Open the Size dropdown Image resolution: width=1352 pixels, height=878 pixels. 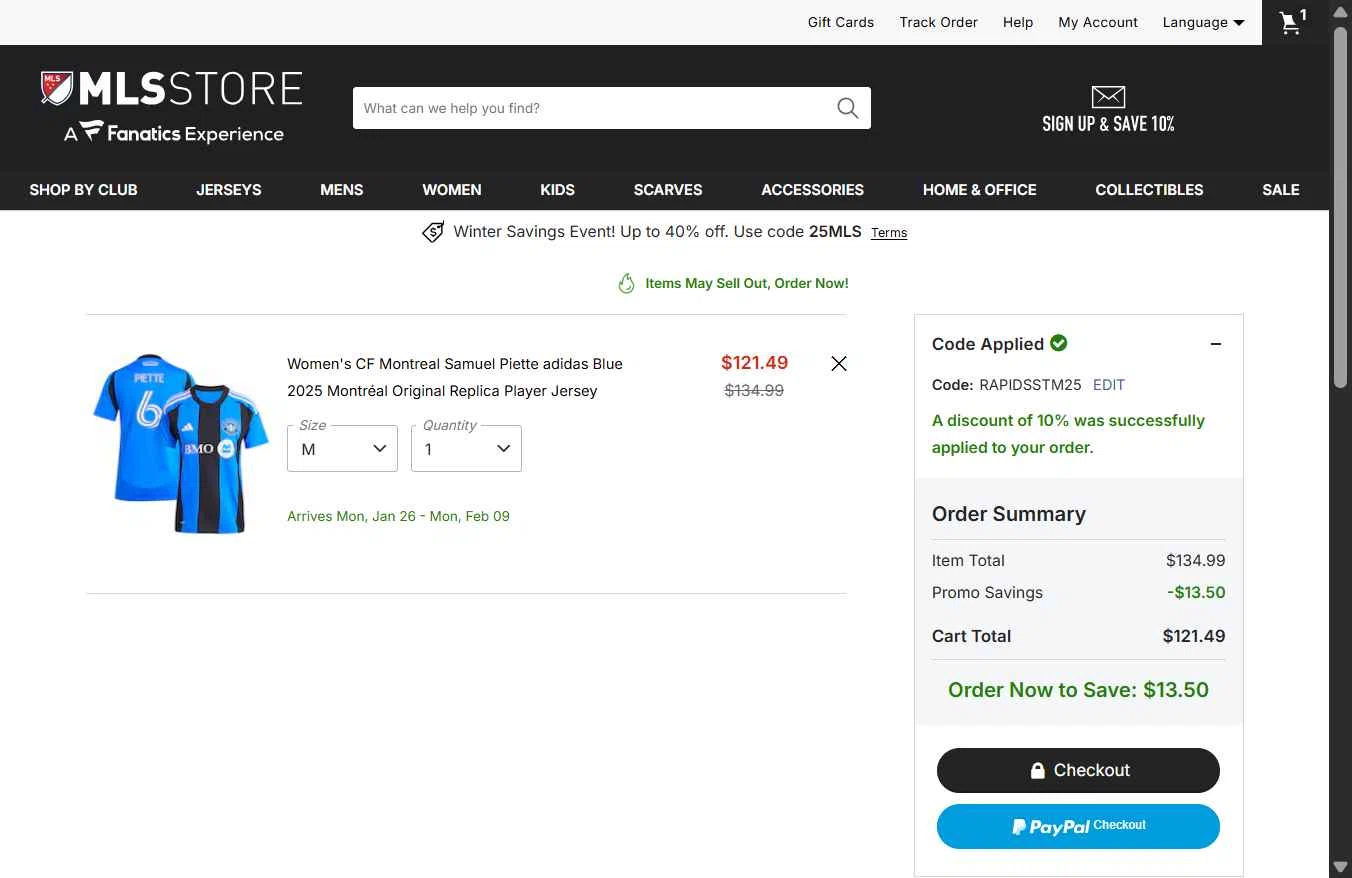[x=342, y=448]
